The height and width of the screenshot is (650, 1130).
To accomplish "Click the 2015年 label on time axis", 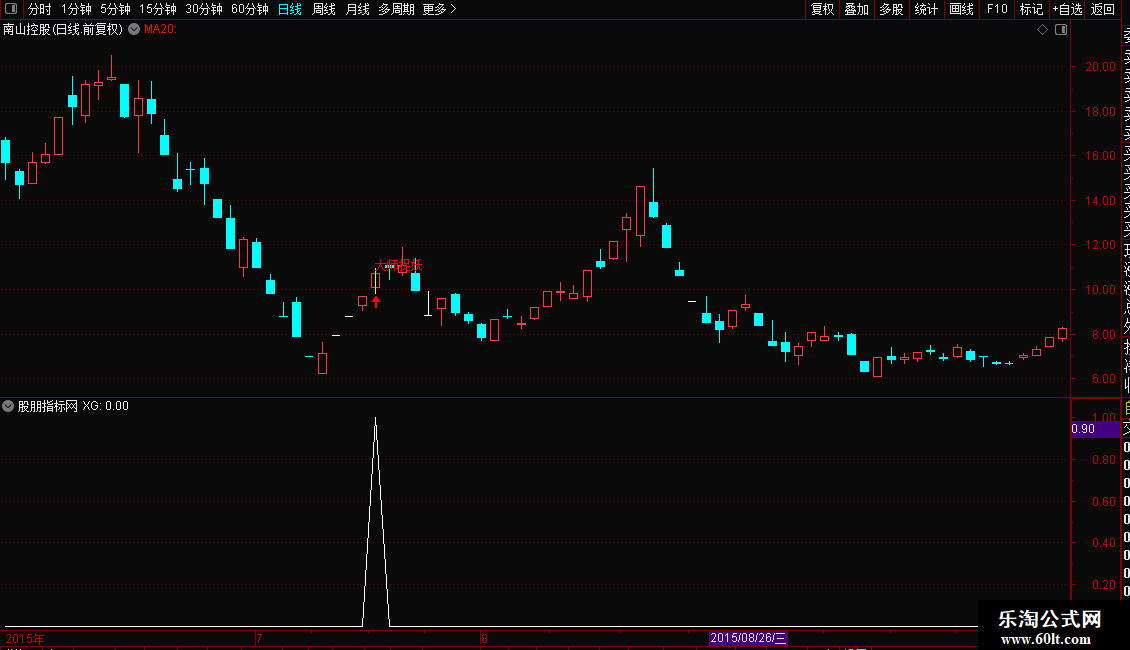I will [25, 638].
